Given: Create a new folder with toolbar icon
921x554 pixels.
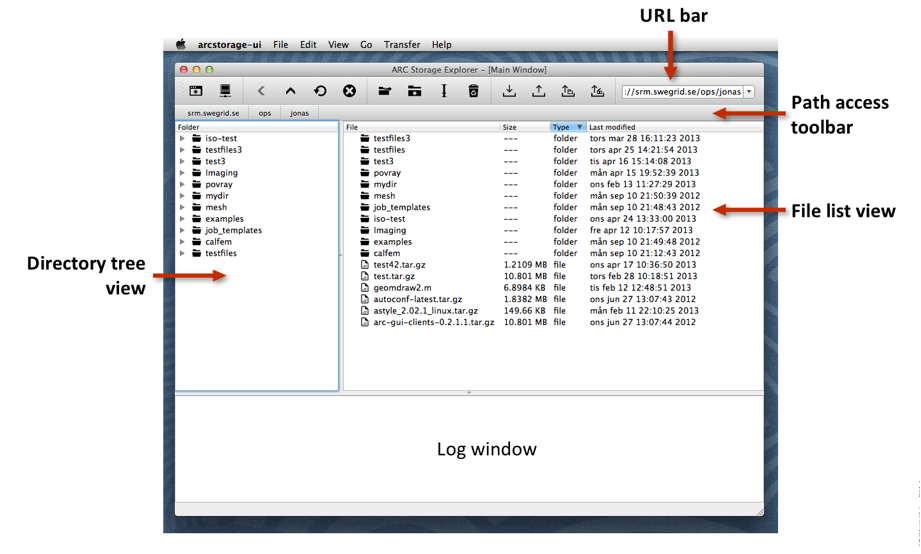Looking at the screenshot, I should pos(415,91).
